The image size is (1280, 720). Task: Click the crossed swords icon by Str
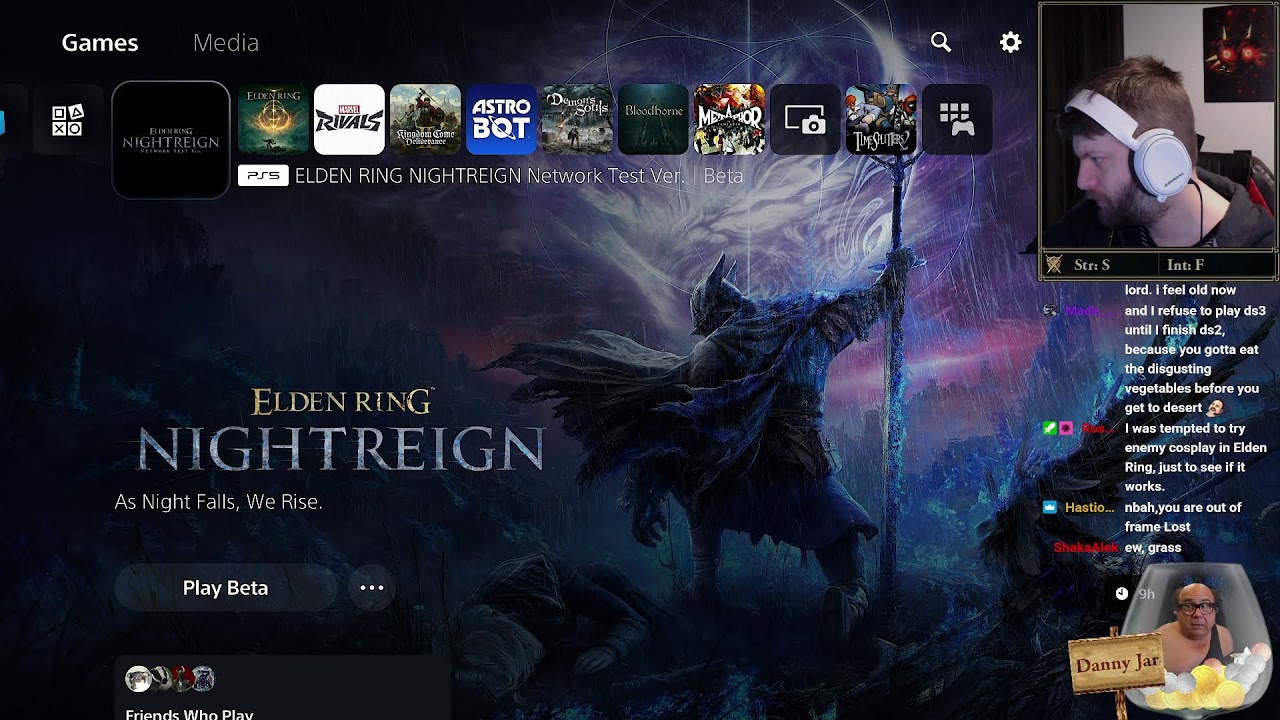point(1053,265)
